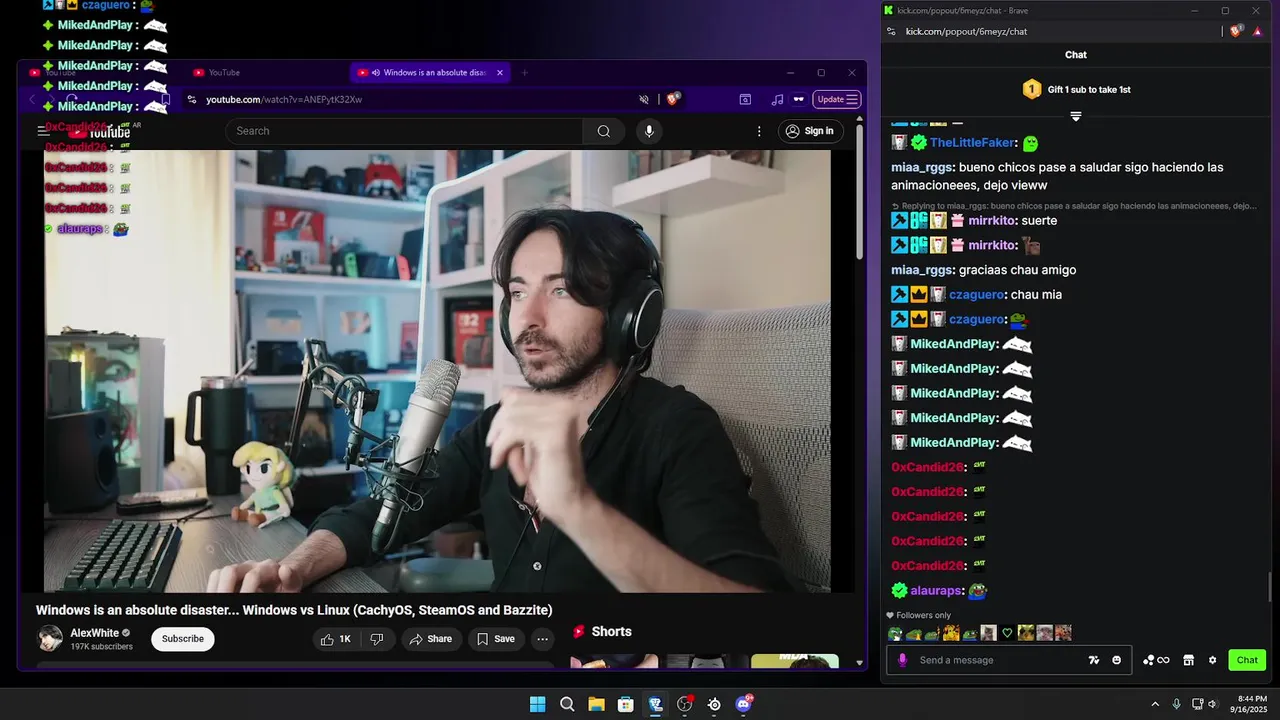The height and width of the screenshot is (720, 1280).
Task: Open Brave Leo sunglasses icon
Action: pyautogui.click(x=798, y=99)
